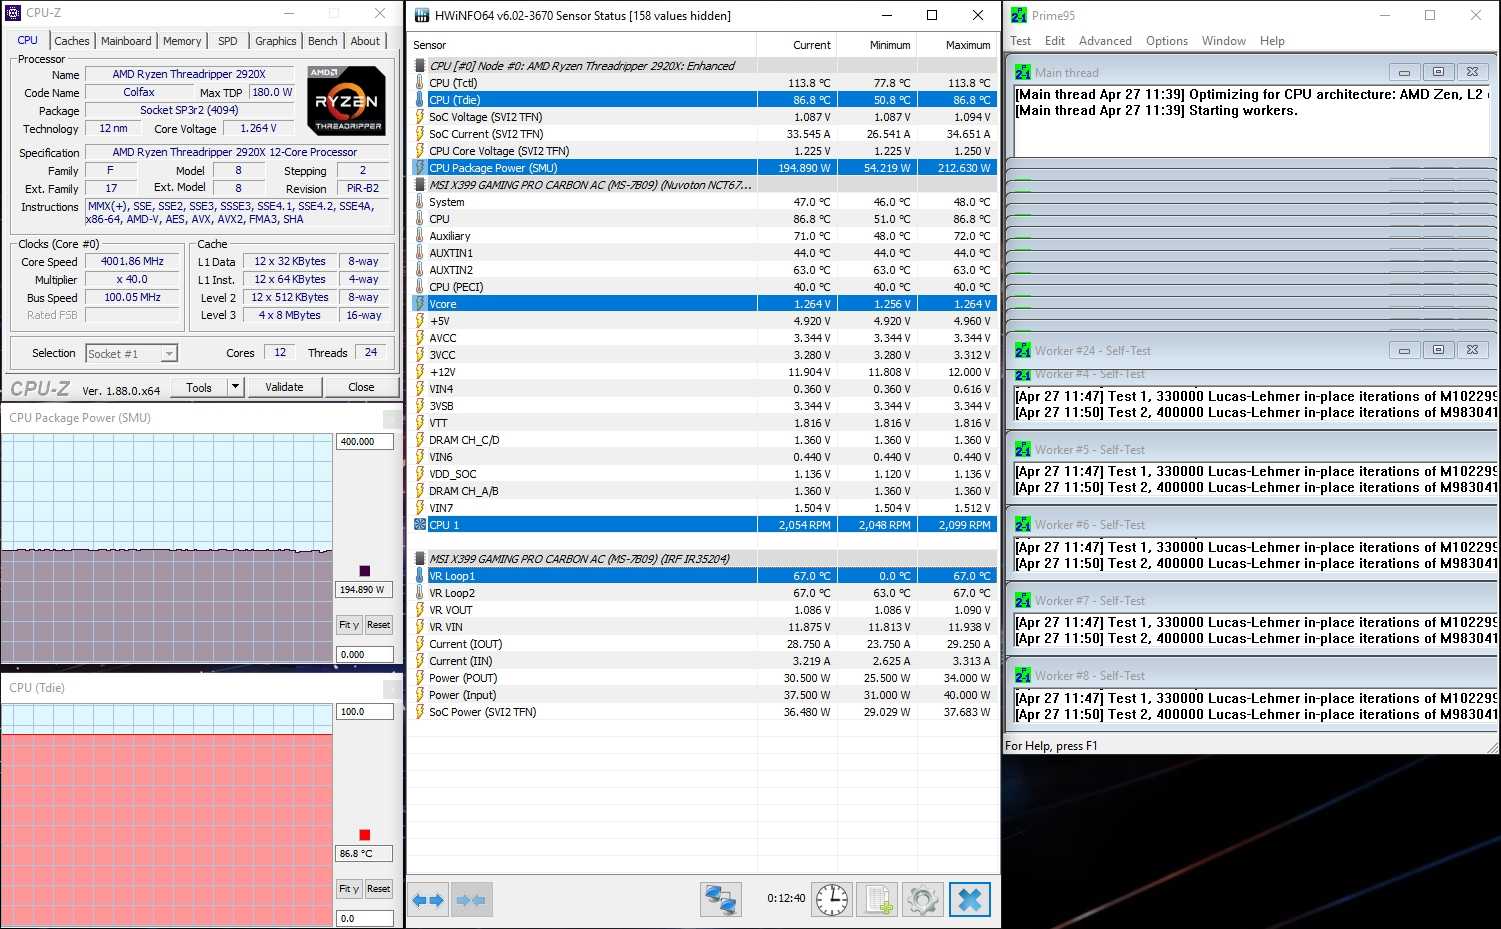Click the log file with plus icon
Screen dimensions: 1501x929
[879, 900]
